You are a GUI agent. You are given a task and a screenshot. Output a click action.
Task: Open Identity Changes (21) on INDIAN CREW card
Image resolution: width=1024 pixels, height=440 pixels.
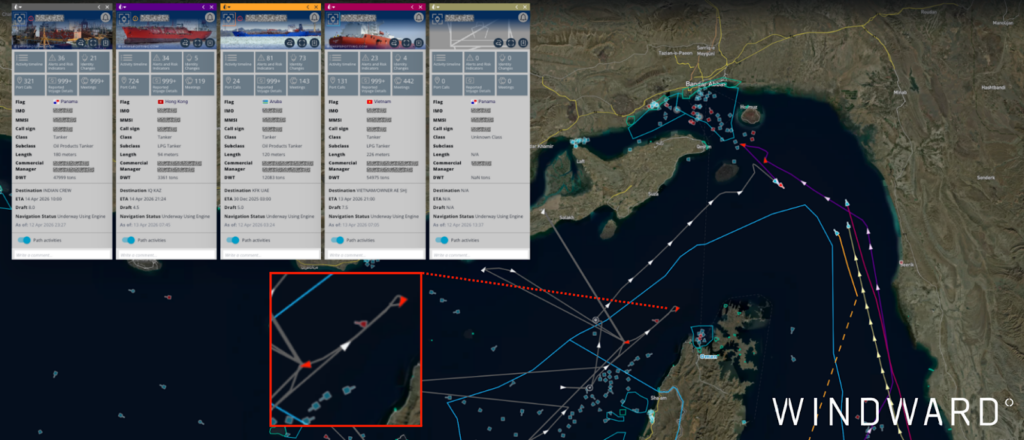coord(94,61)
